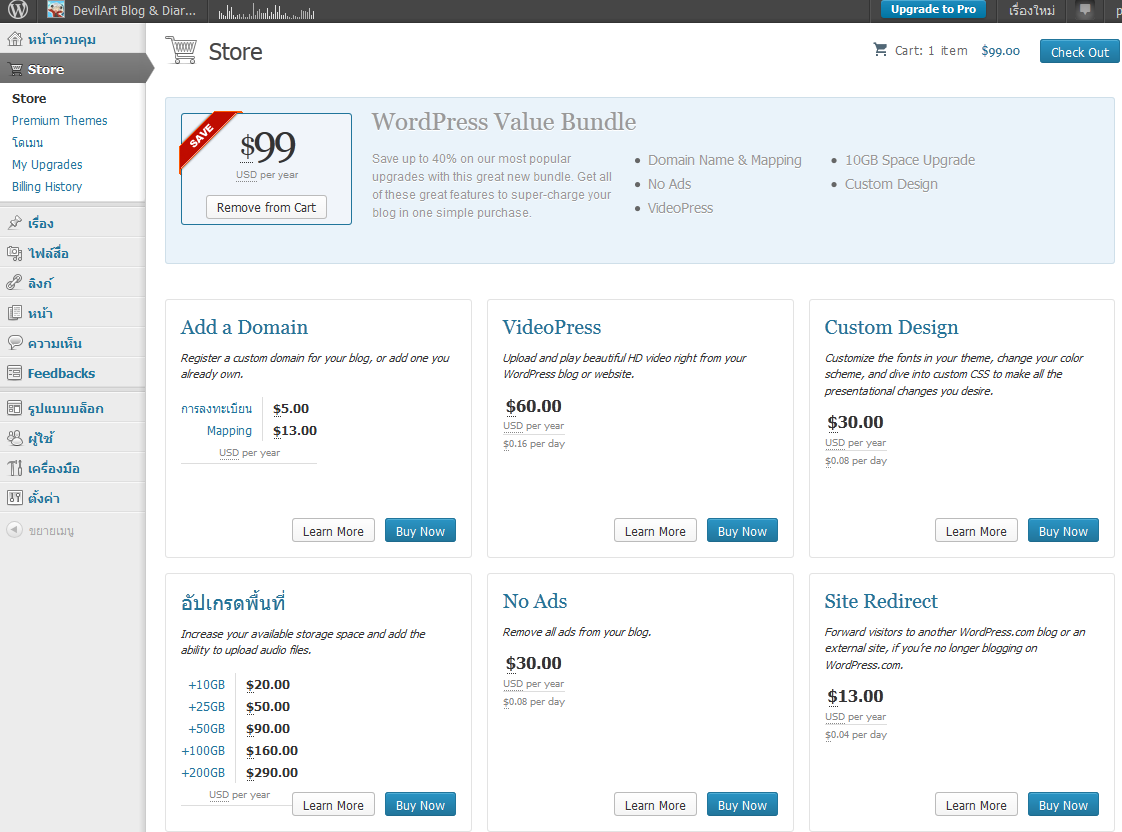Click the Media library icon
This screenshot has width=1122, height=832.
click(x=14, y=253)
